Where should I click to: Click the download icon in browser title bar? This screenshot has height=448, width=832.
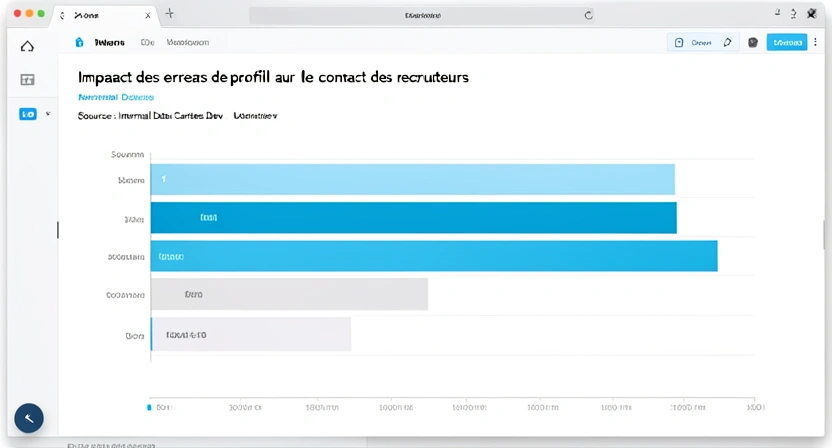793,14
